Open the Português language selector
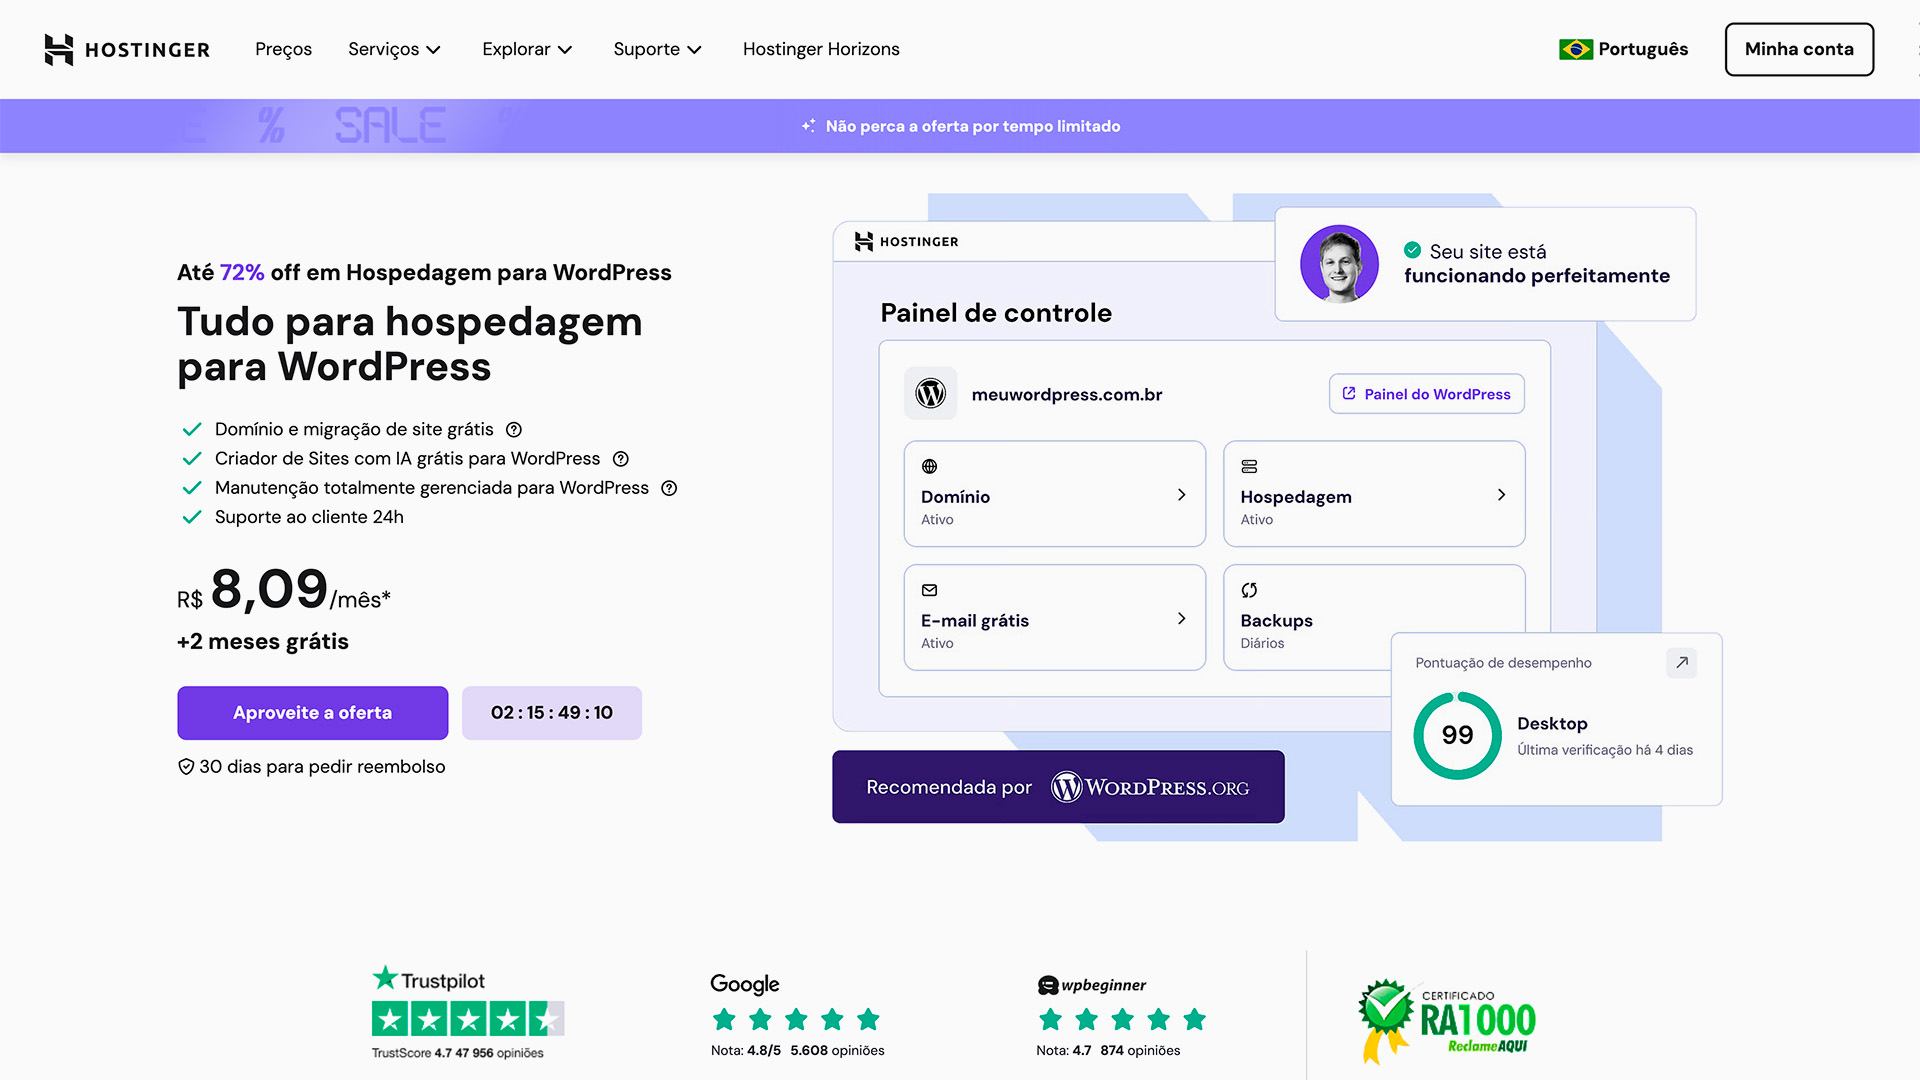This screenshot has width=1920, height=1080. [1623, 49]
